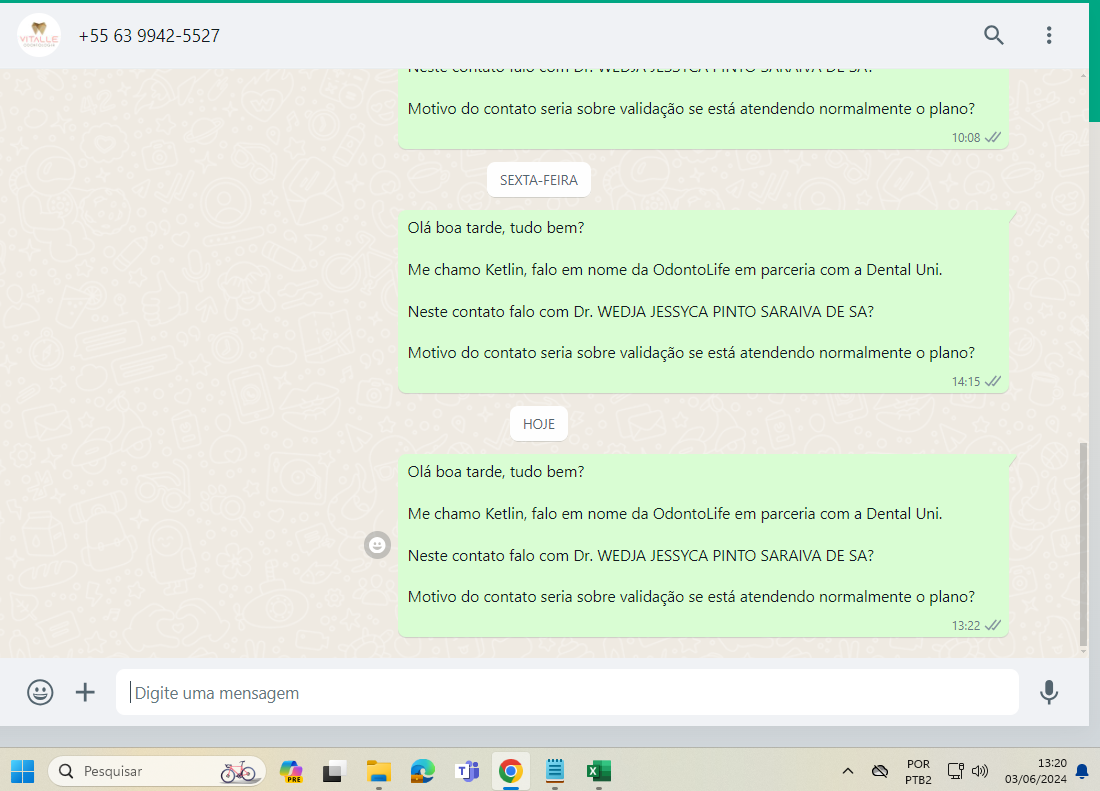The image size is (1100, 791).
Task: Open Excel from the taskbar
Action: pos(598,771)
